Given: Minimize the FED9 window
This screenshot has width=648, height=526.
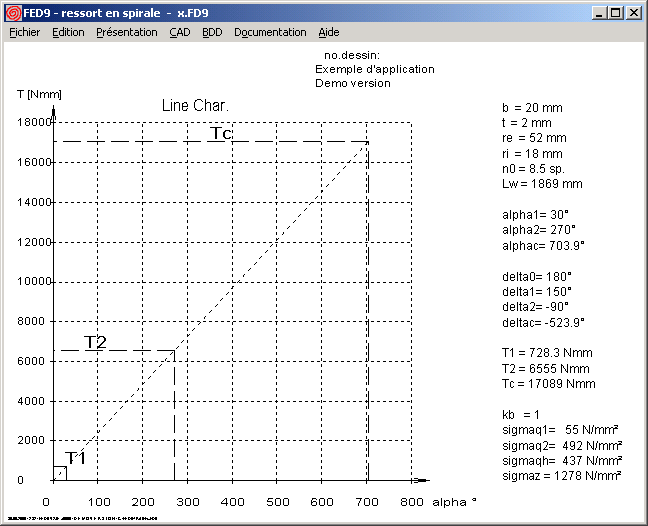Looking at the screenshot, I should 598,13.
